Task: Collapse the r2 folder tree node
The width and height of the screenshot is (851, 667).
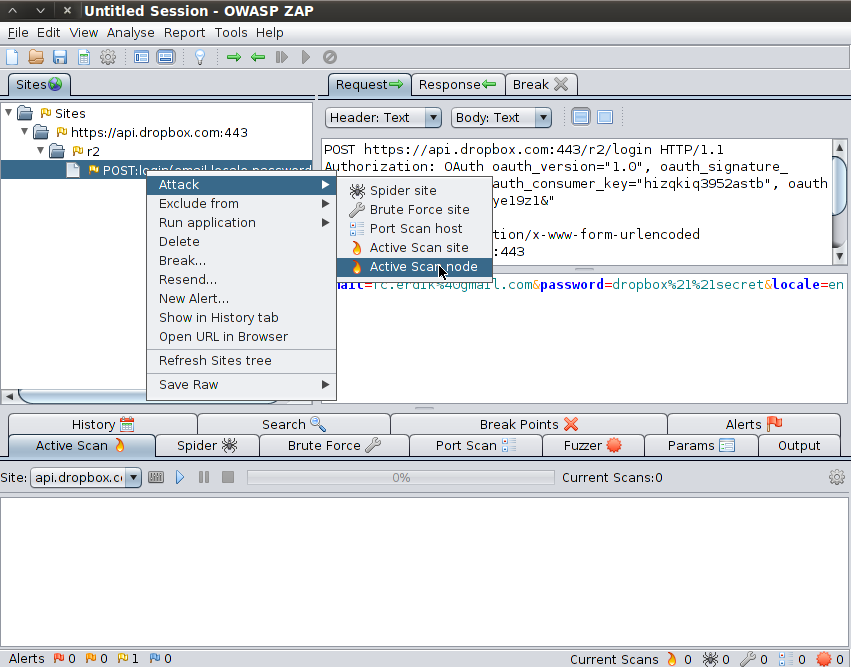Action: tap(41, 150)
